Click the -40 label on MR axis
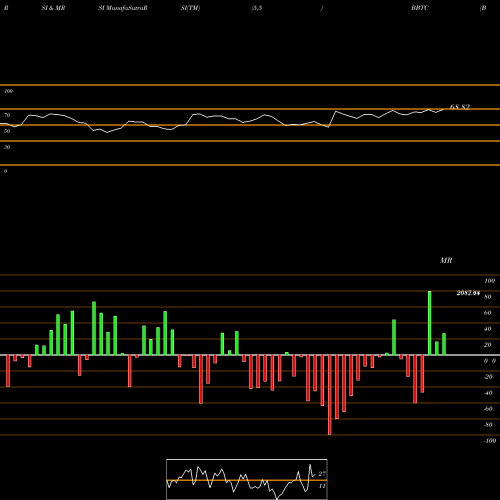 [488, 393]
